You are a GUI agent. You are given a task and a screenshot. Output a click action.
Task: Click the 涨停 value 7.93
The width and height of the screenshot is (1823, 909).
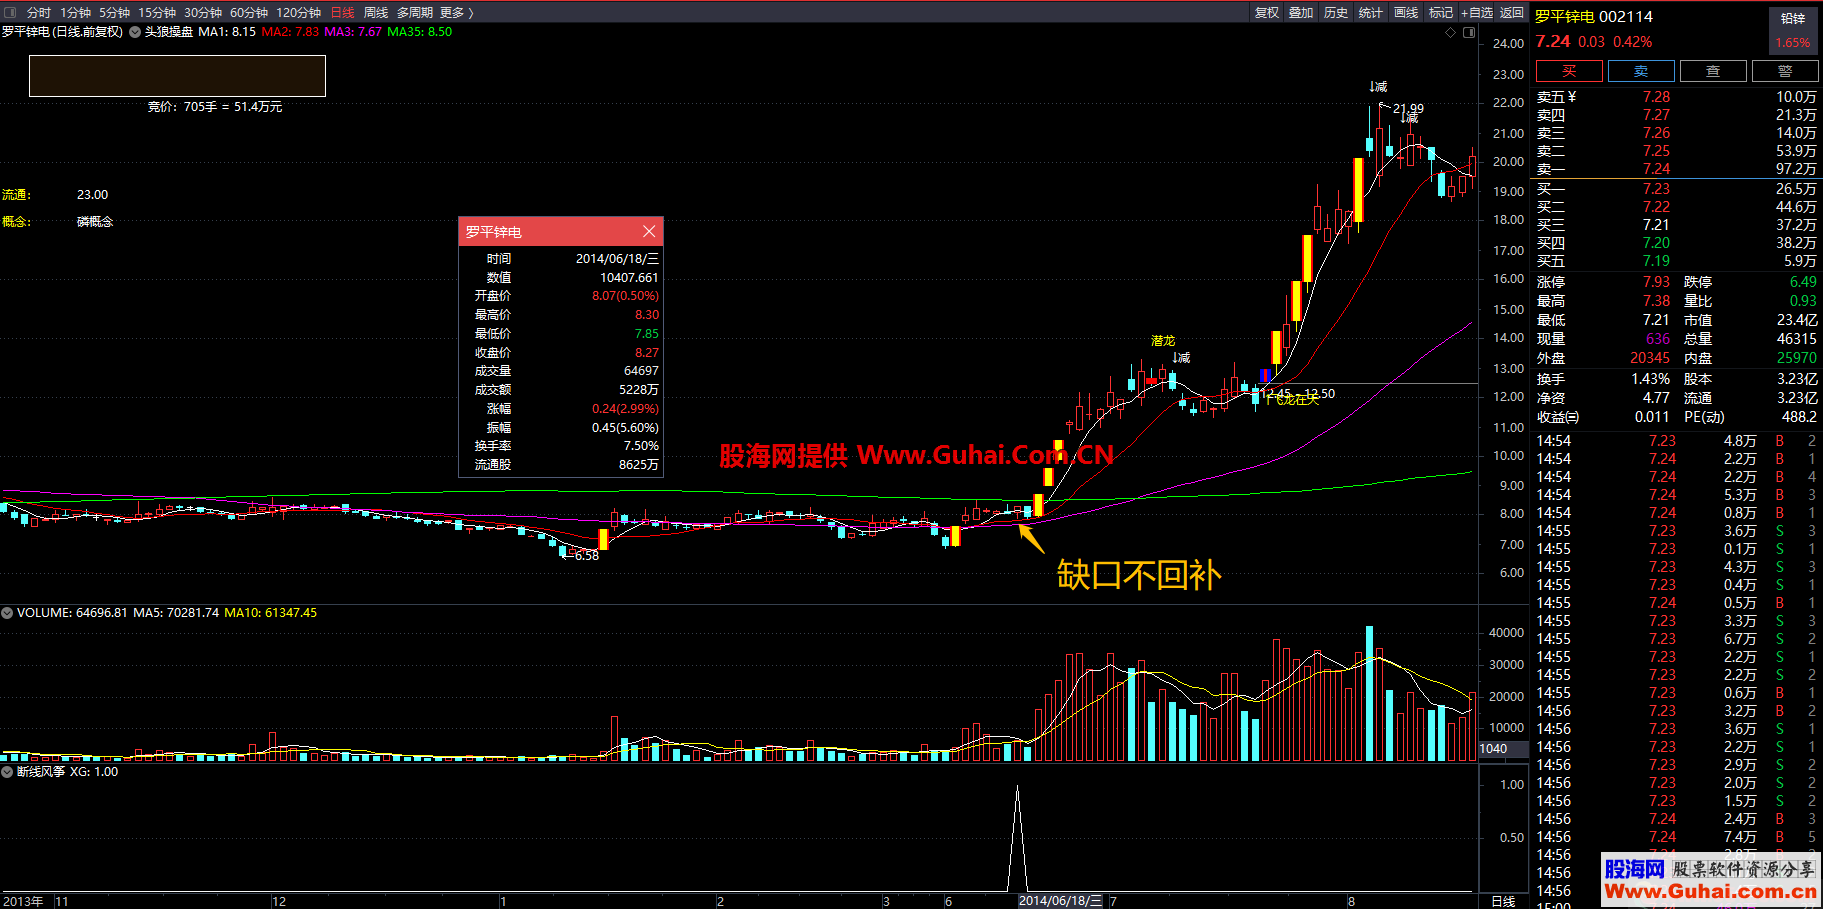click(1656, 282)
